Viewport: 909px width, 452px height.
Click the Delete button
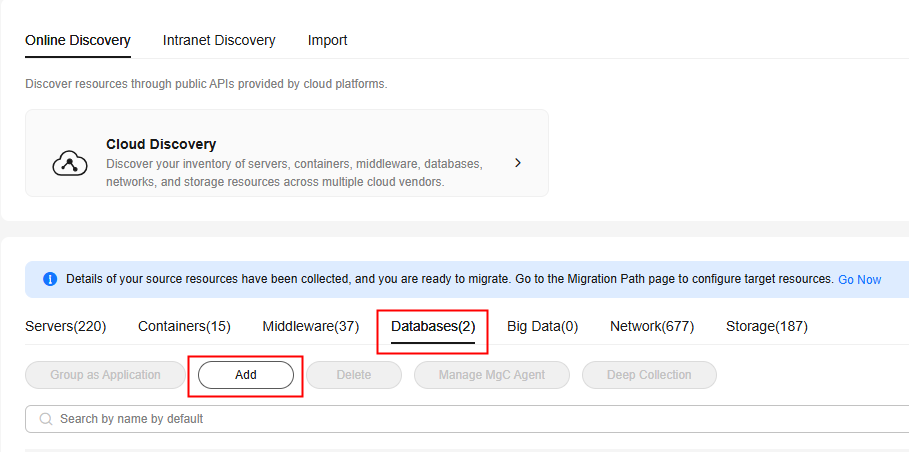[354, 375]
